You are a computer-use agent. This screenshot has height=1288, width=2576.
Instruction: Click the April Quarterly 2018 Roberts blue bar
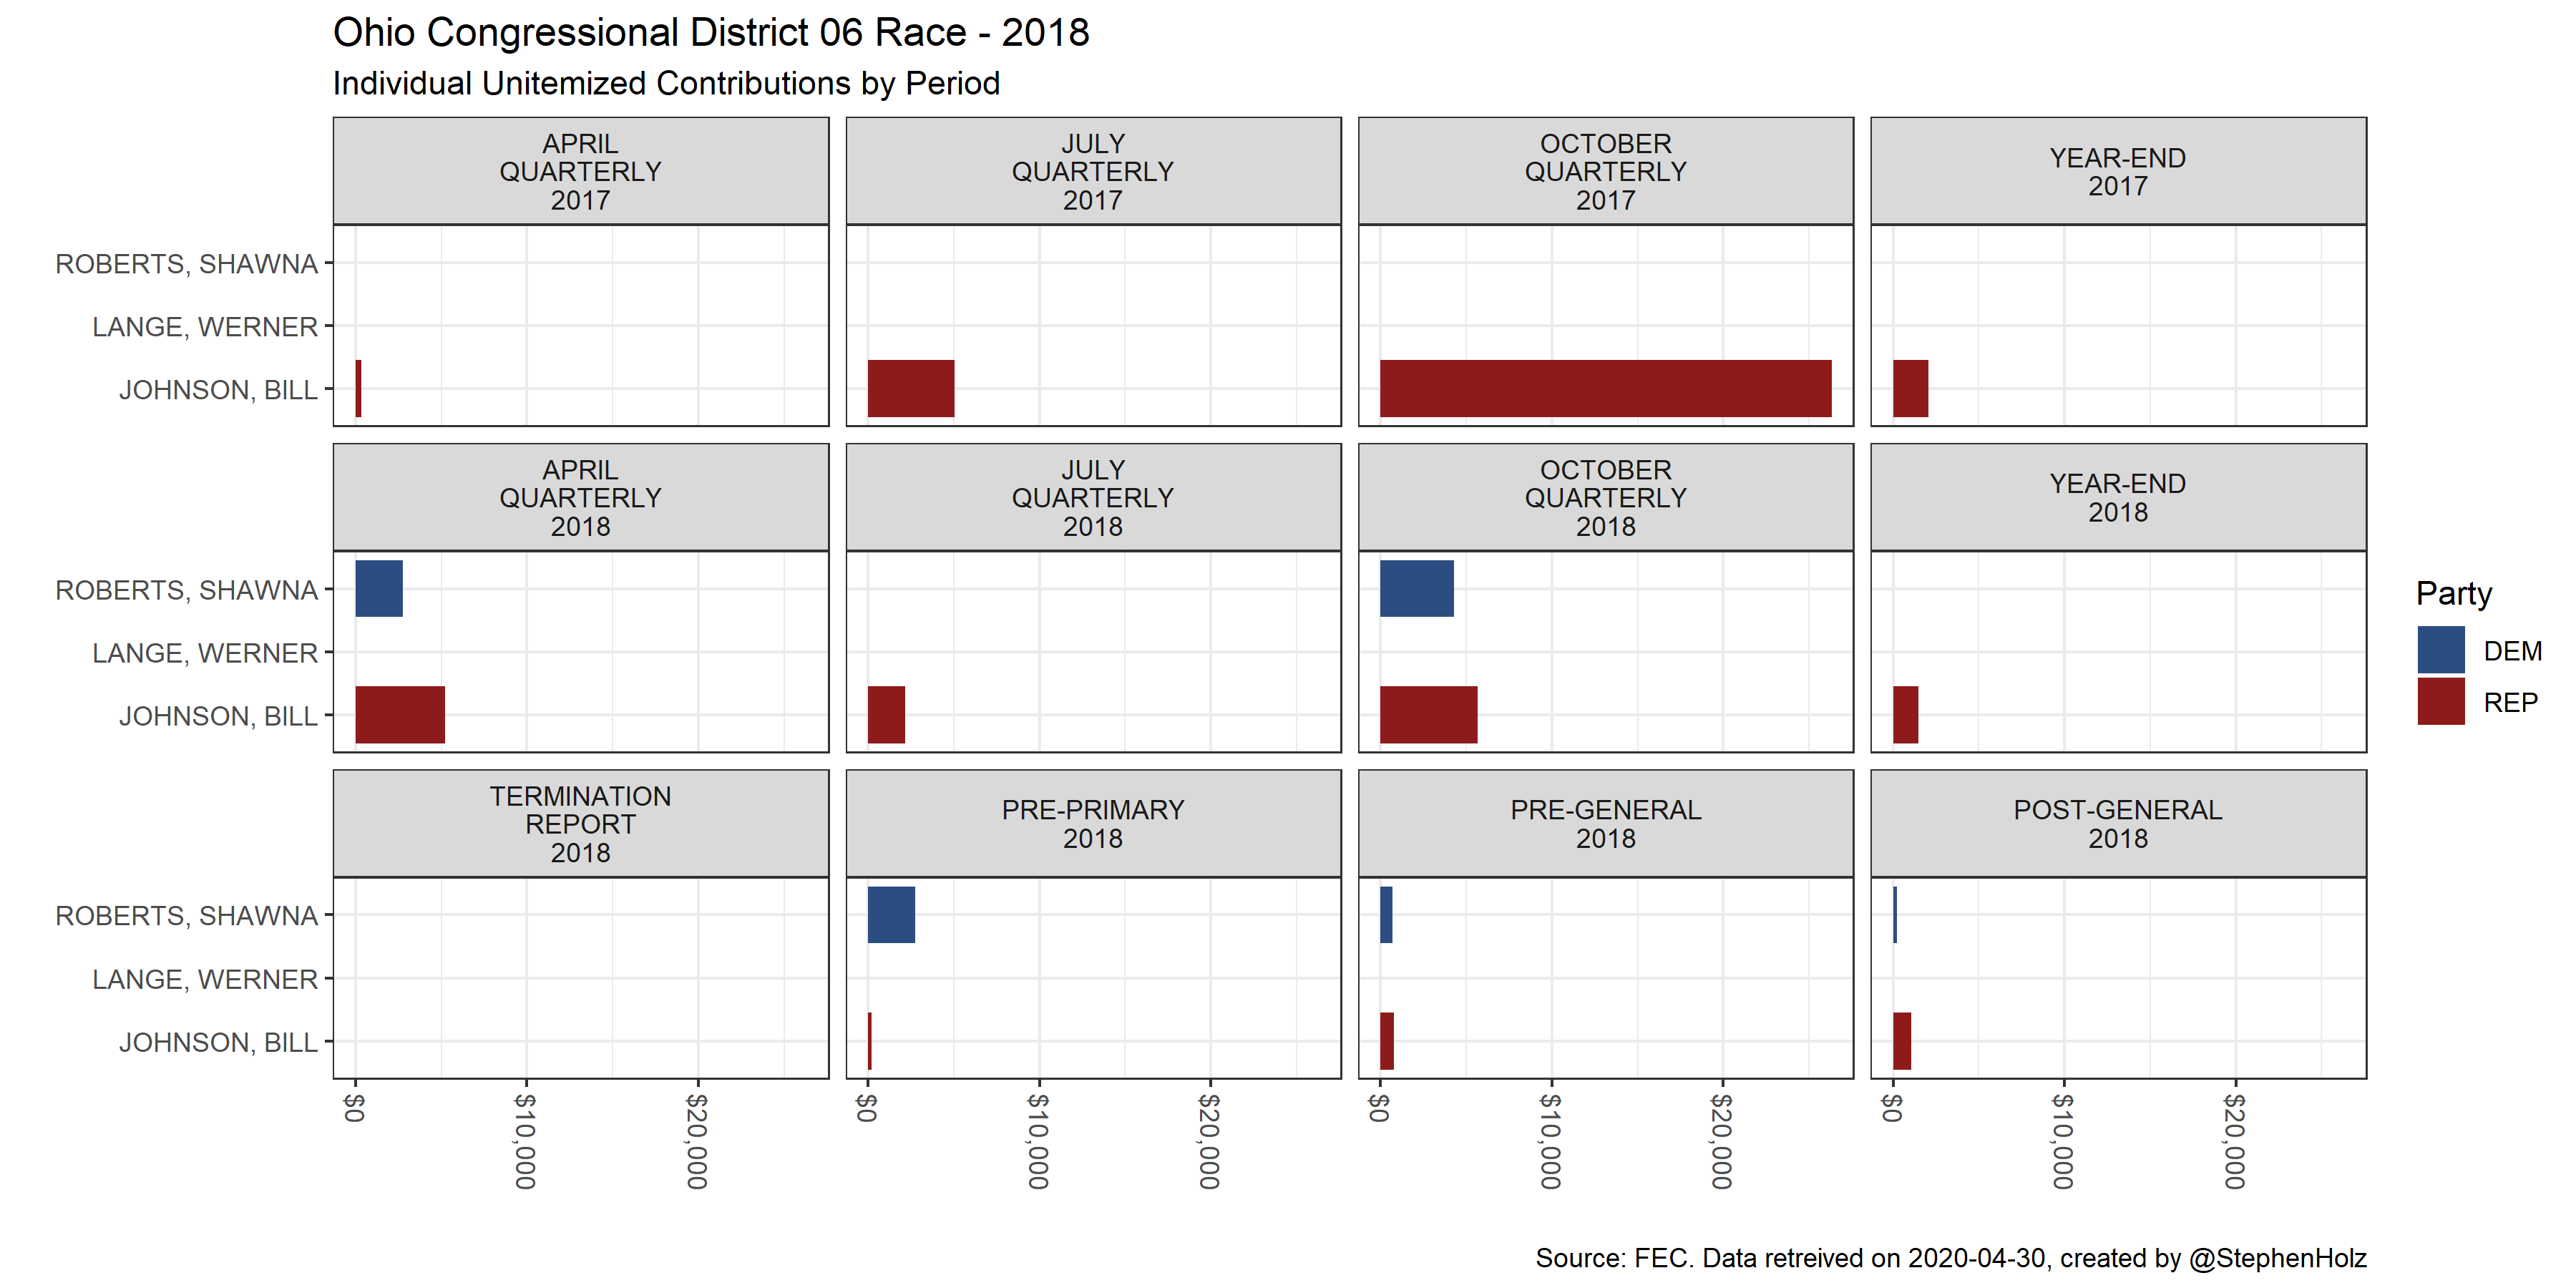[x=379, y=588]
